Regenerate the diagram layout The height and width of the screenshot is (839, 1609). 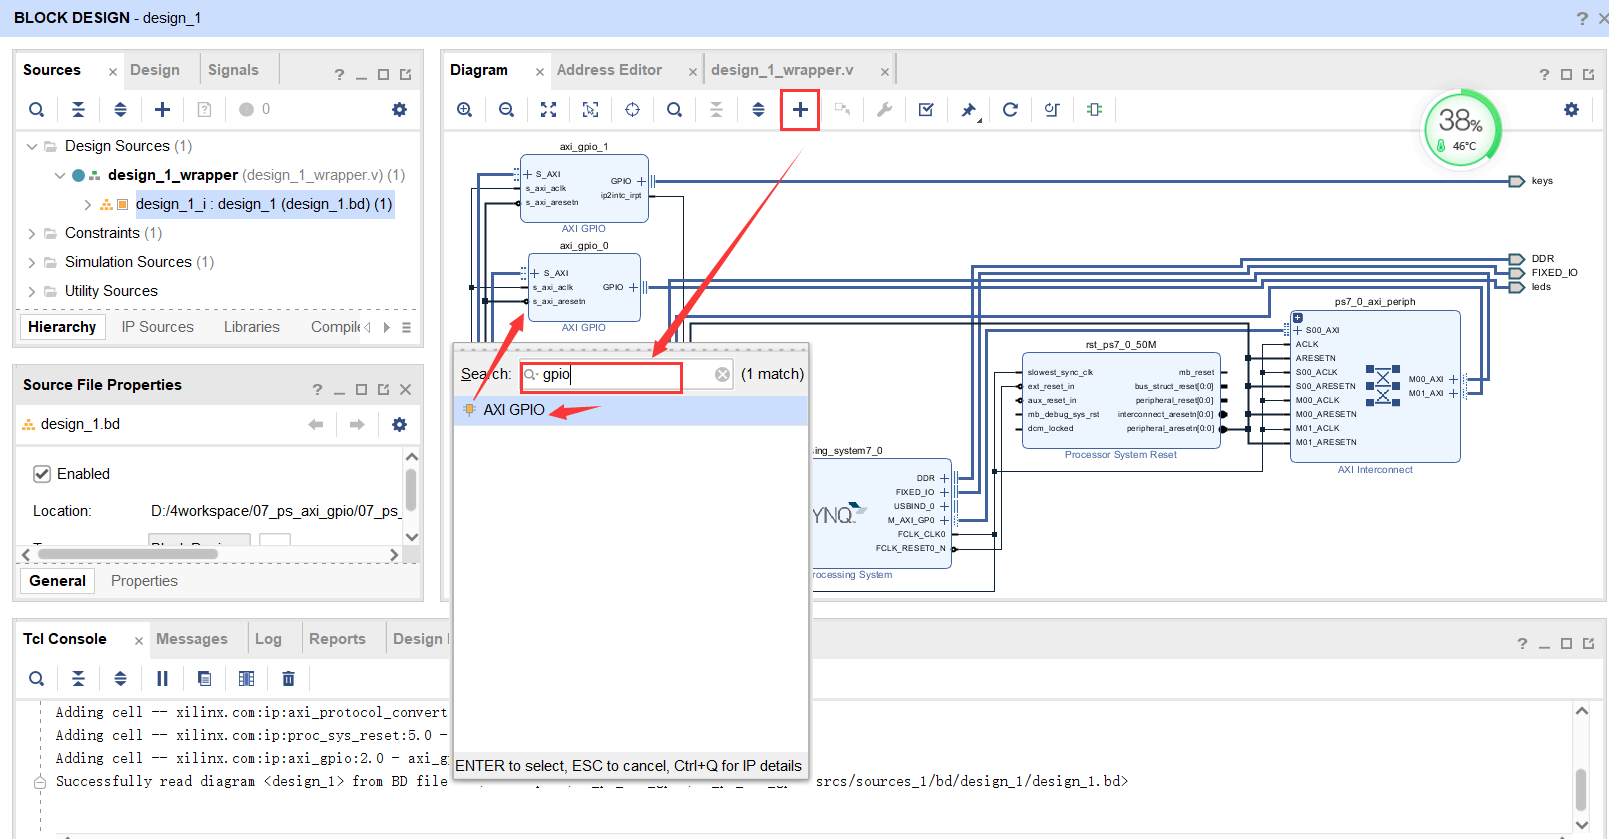1010,110
